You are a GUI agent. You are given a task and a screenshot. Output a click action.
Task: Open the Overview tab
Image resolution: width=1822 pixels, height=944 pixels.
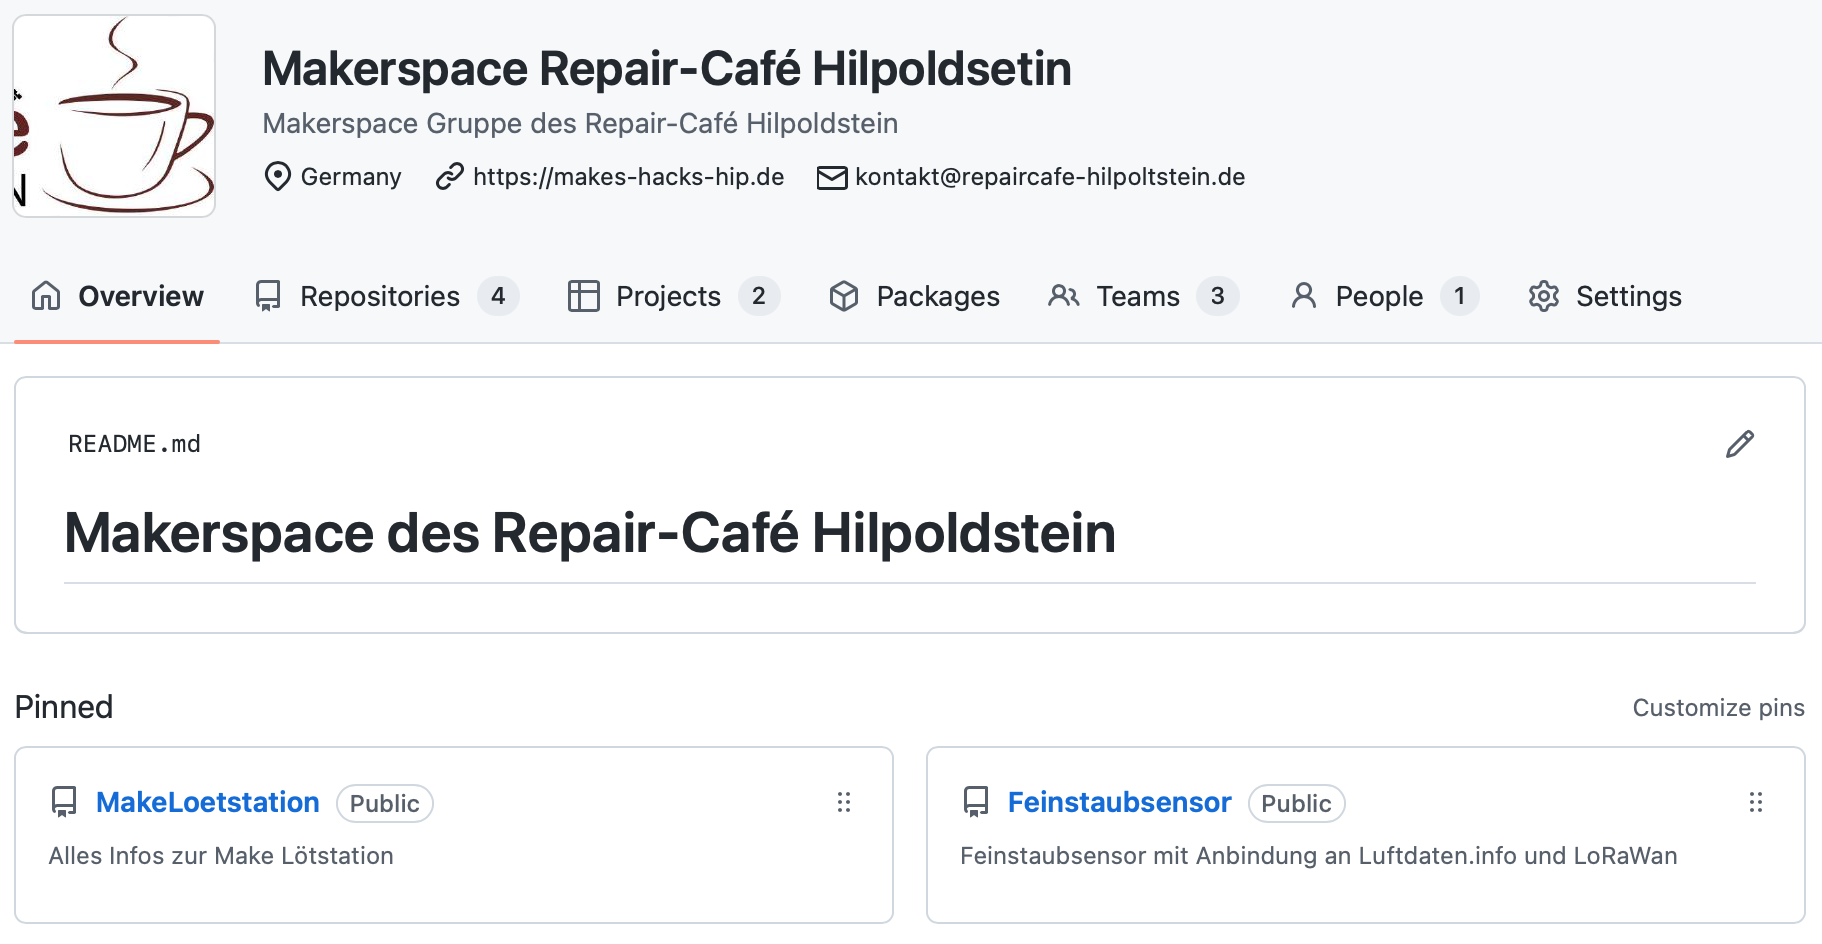point(117,296)
